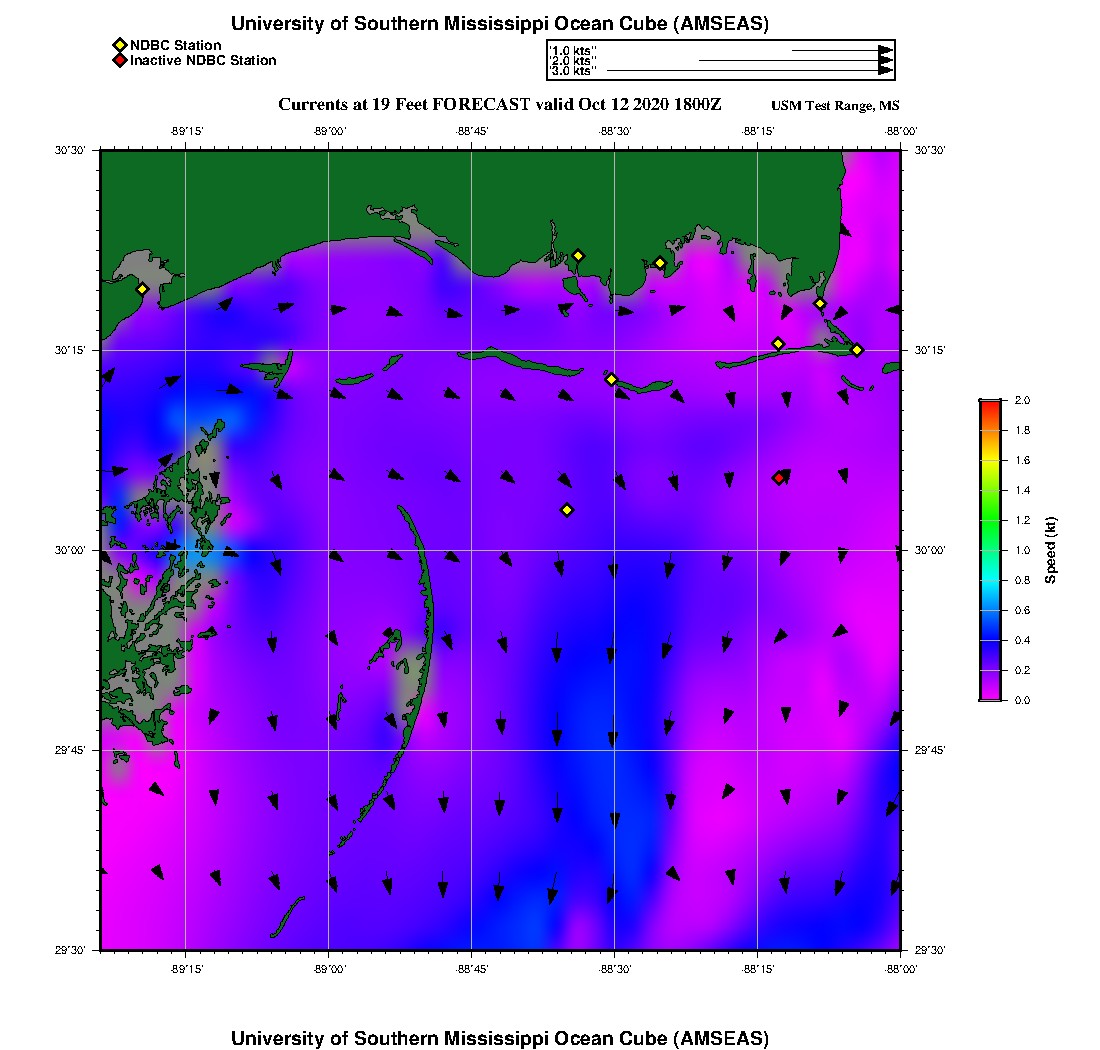Viewport: 1100px width, 1050px height.
Task: Select the northernmost yellow NDBC station marker
Action: click(x=578, y=255)
